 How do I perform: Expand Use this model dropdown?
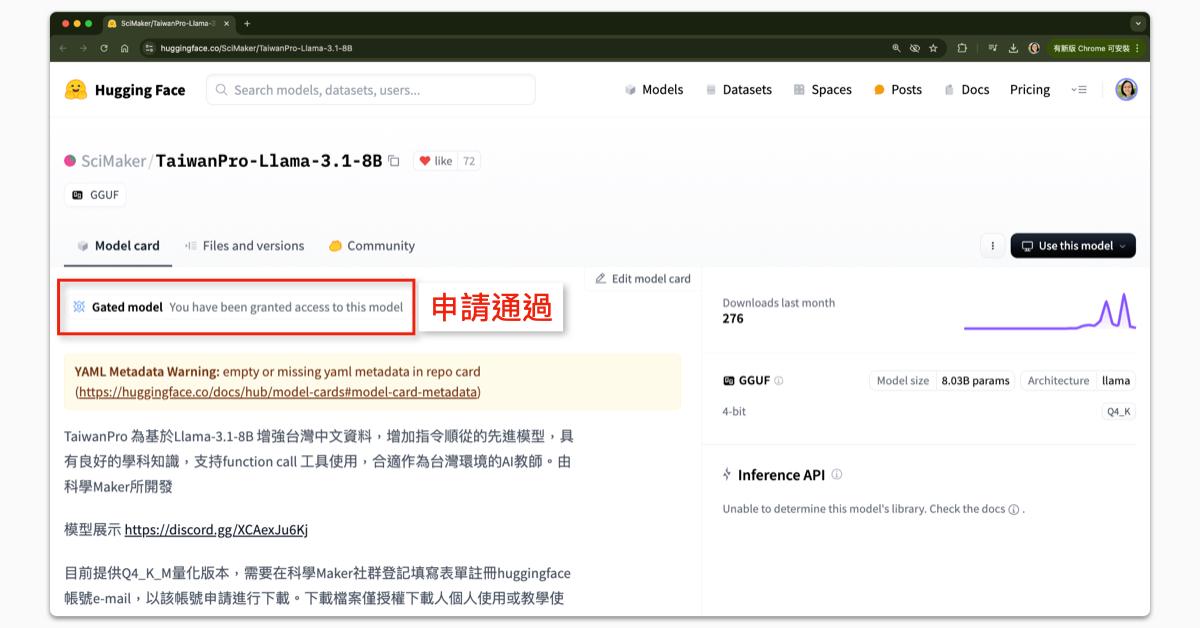coord(1073,246)
